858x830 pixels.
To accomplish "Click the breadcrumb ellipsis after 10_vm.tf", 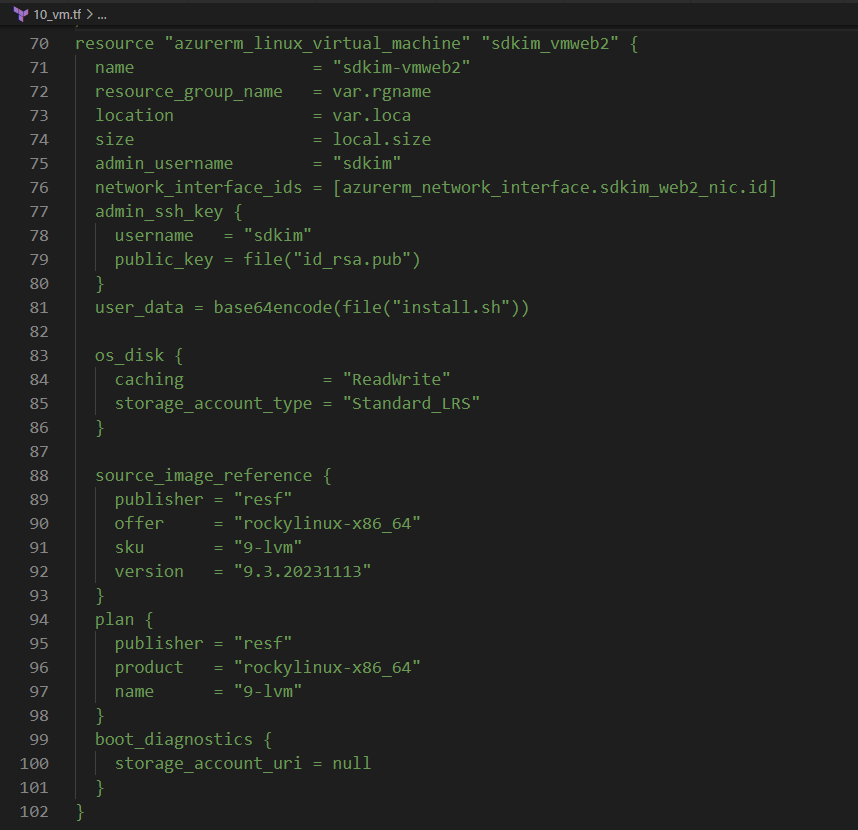I will pyautogui.click(x=102, y=16).
